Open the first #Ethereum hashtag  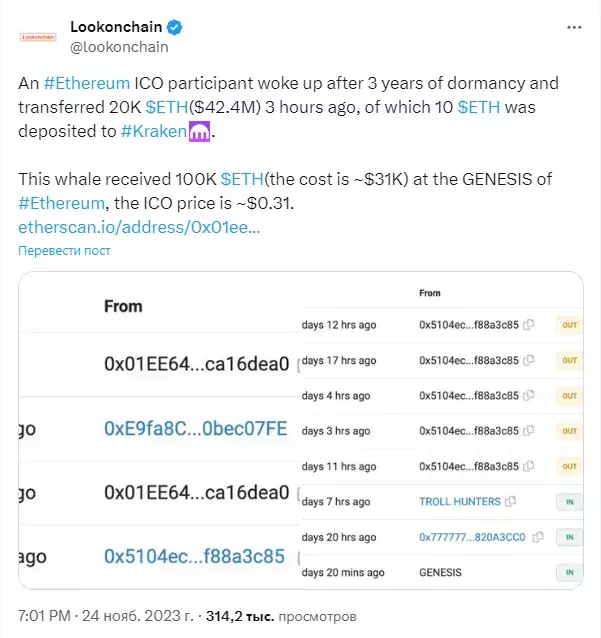(87, 83)
